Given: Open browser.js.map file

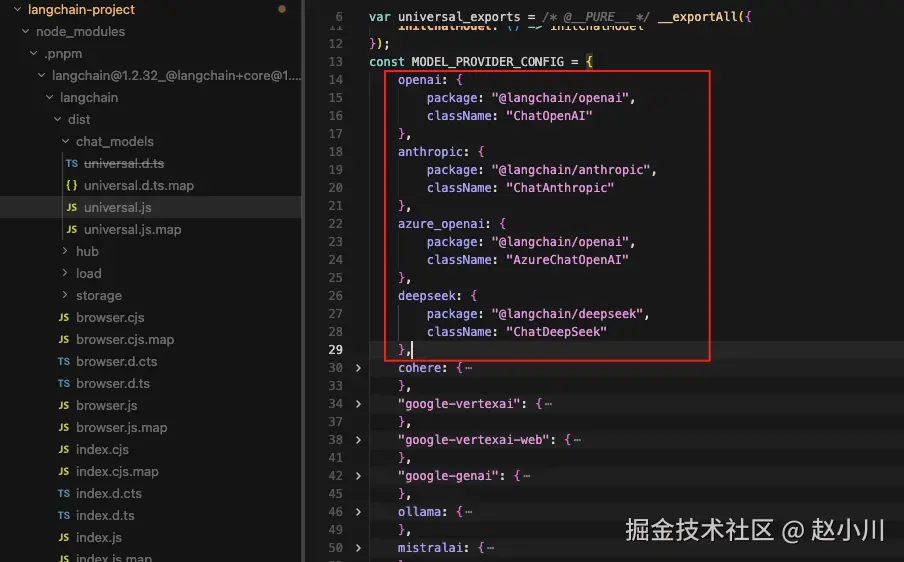Looking at the screenshot, I should point(122,427).
